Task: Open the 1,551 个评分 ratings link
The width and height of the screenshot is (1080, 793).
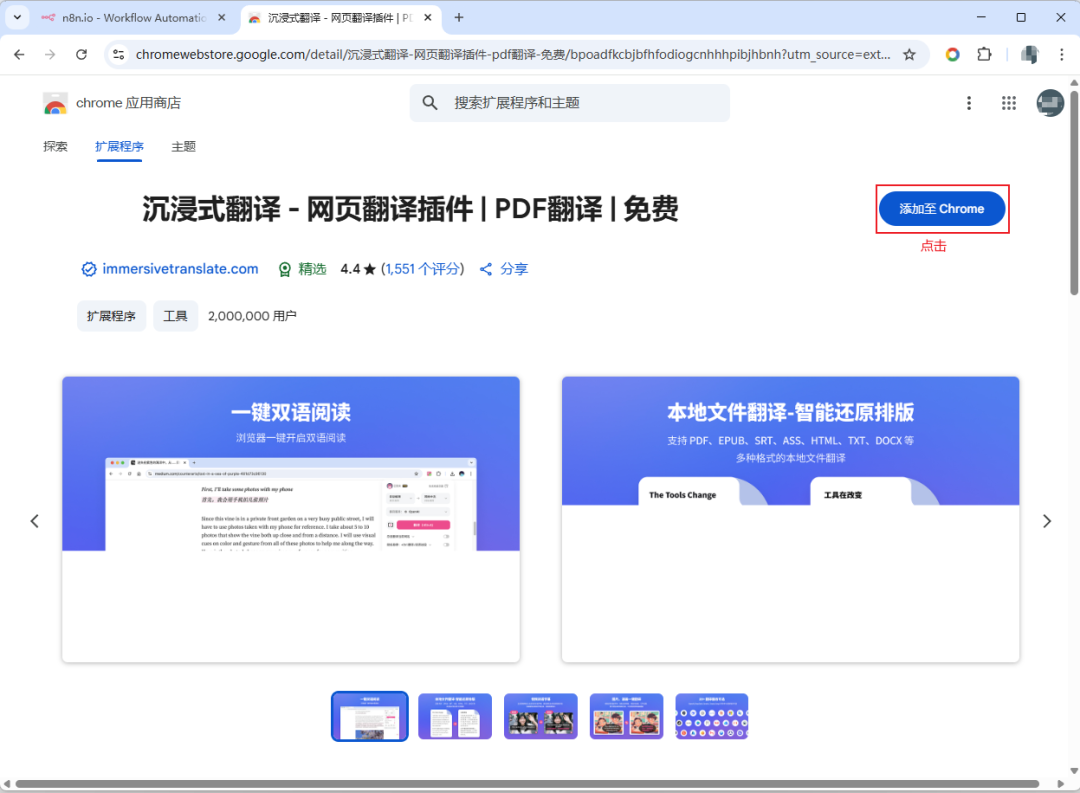Action: [422, 269]
